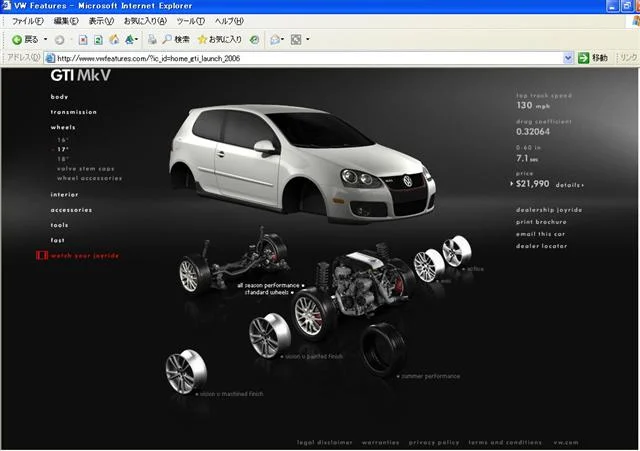Choose the 17" wheel size option
This screenshot has width=640, height=451.
[x=63, y=149]
